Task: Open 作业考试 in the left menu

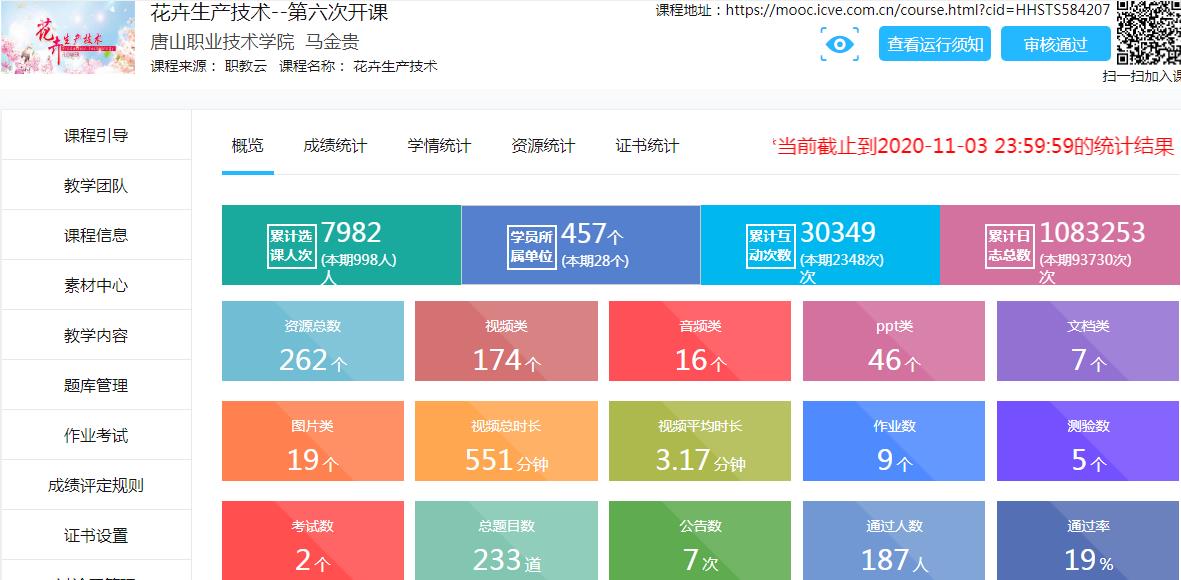Action: pos(96,436)
